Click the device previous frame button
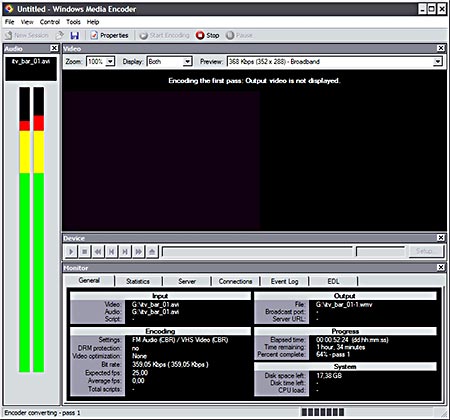The width and height of the screenshot is (450, 420). pos(111,251)
